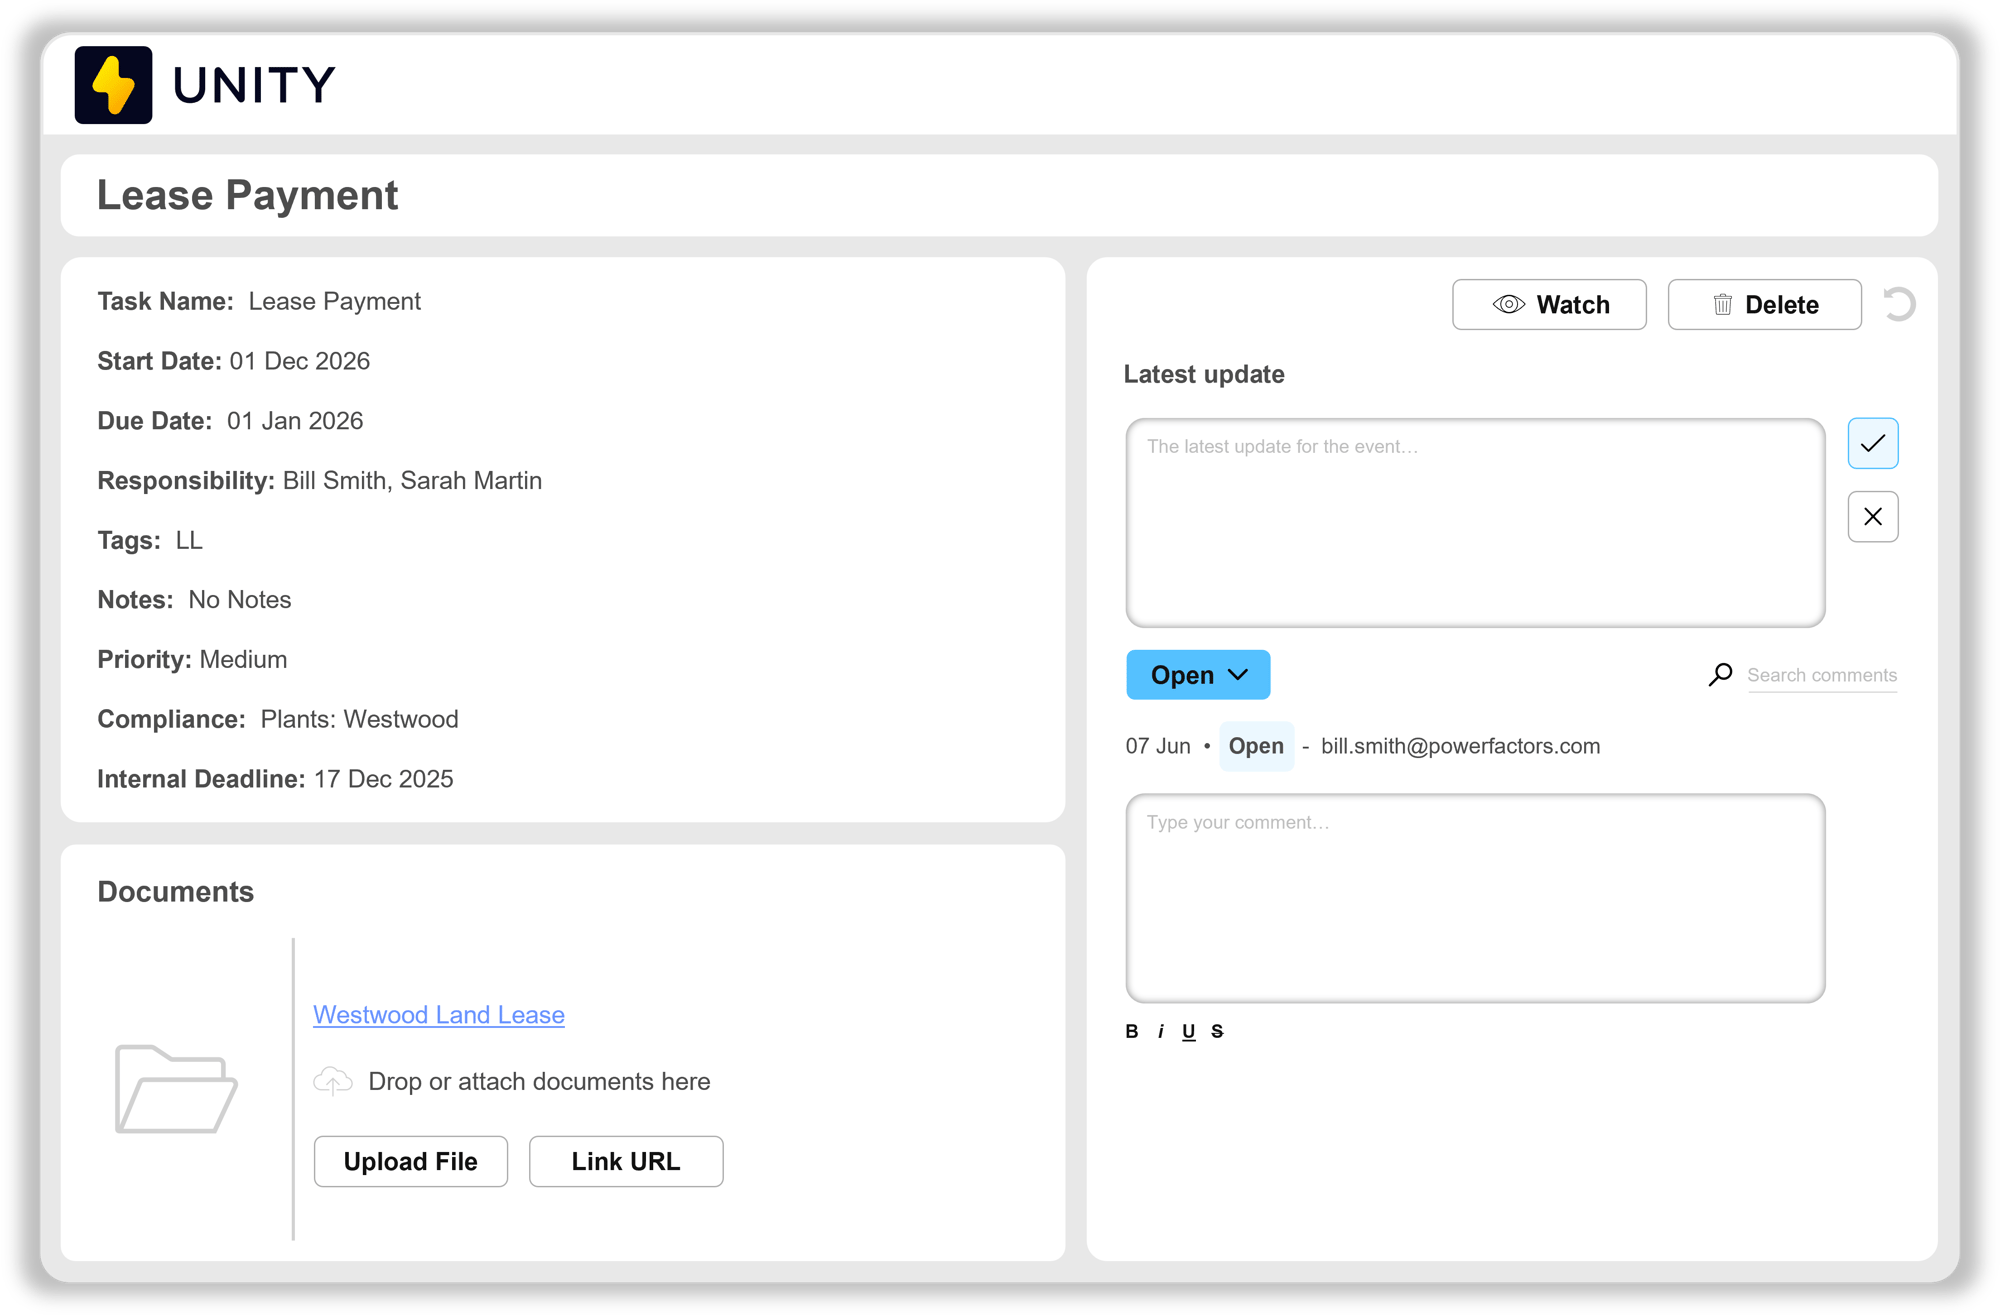Delete the Lease Payment task
Screen dimensions: 2000x1315
[1764, 305]
